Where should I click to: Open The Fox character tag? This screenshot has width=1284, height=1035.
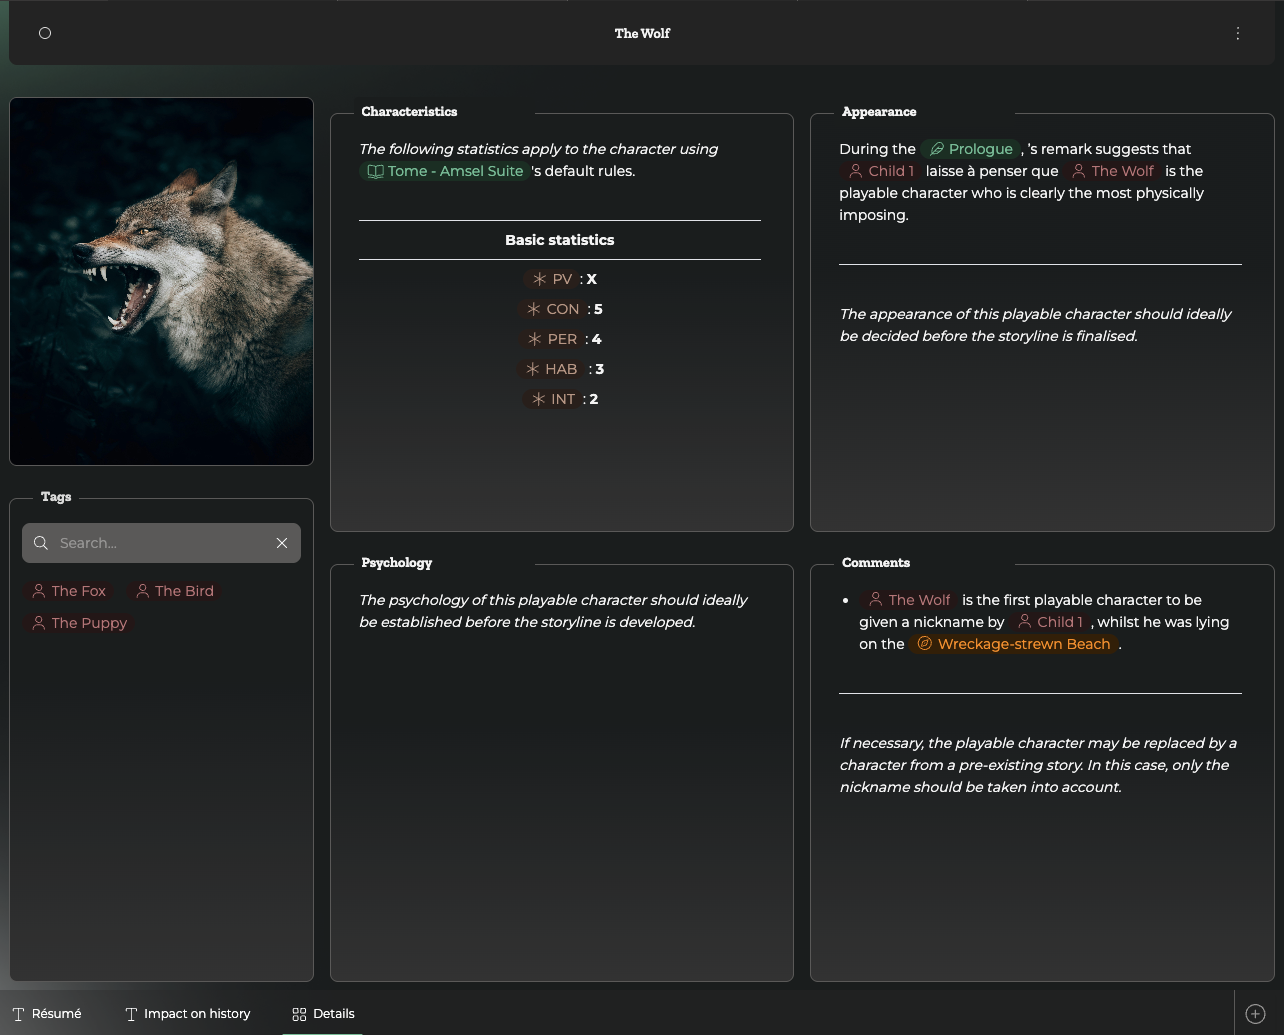pos(68,591)
